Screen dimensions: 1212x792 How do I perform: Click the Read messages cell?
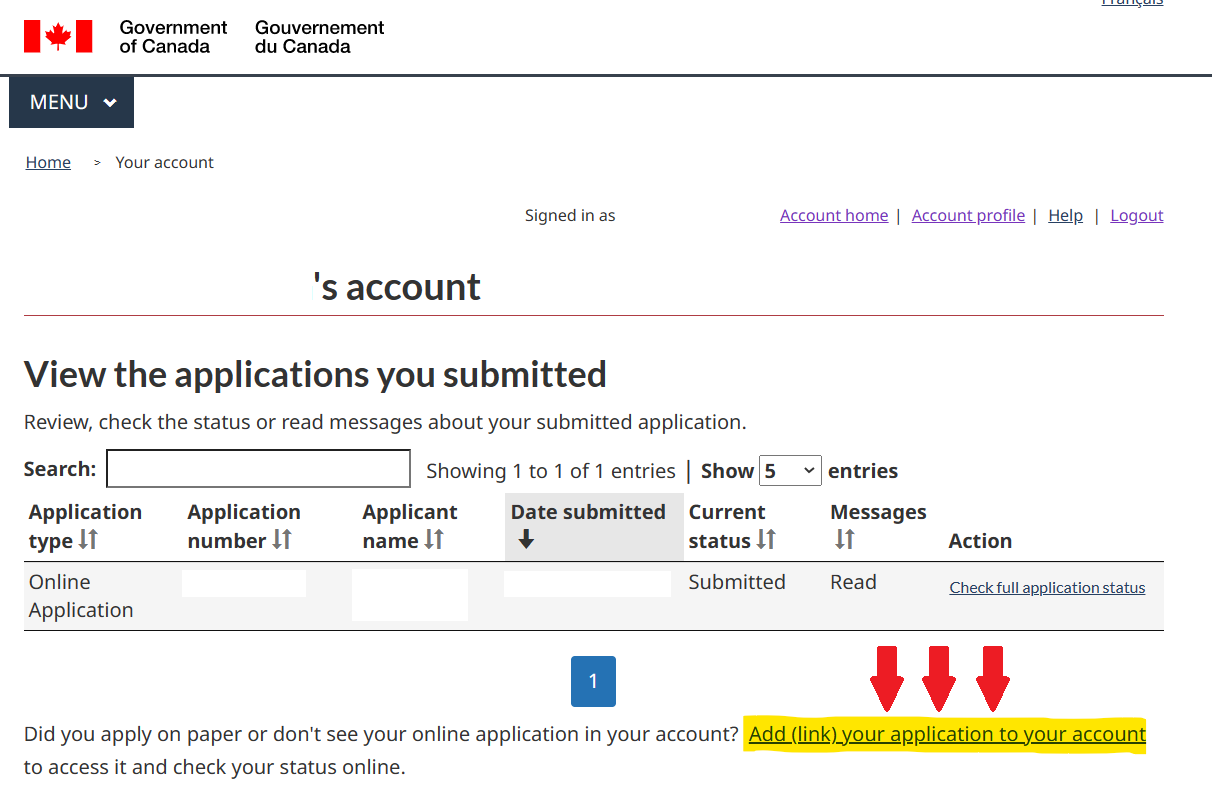853,582
